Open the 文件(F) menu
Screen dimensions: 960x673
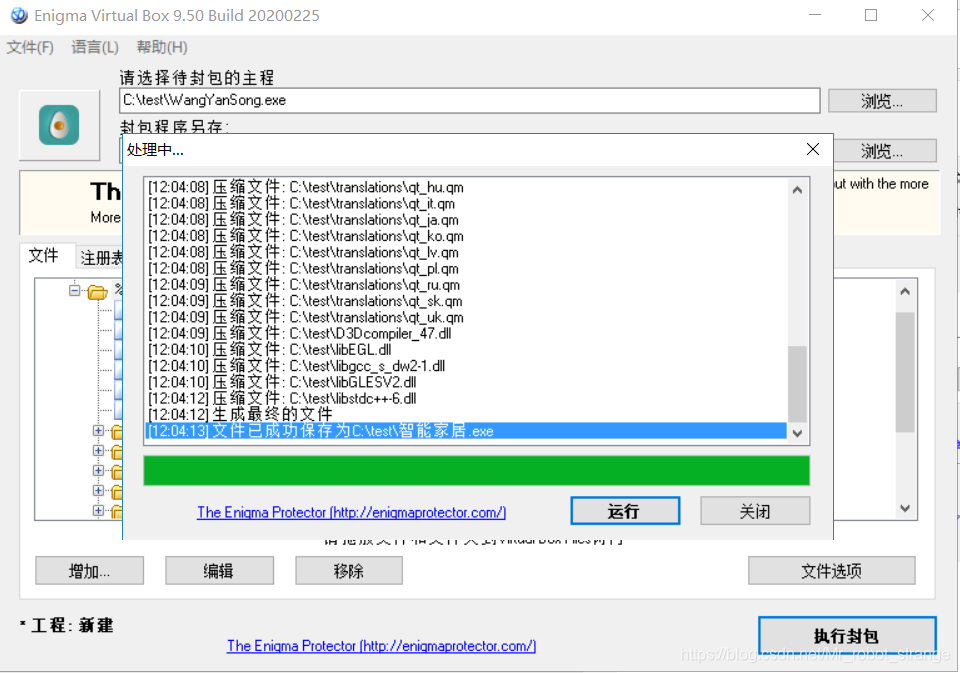(30, 47)
